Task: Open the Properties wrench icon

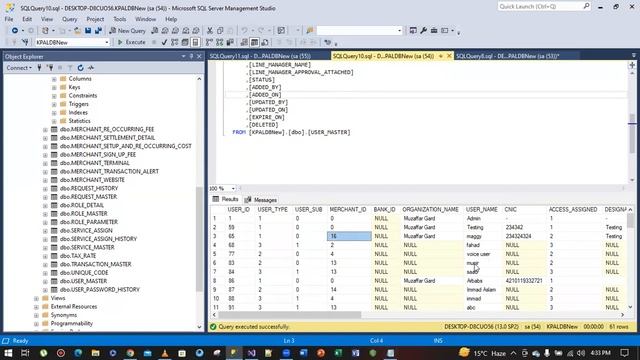Action: click(x=423, y=31)
